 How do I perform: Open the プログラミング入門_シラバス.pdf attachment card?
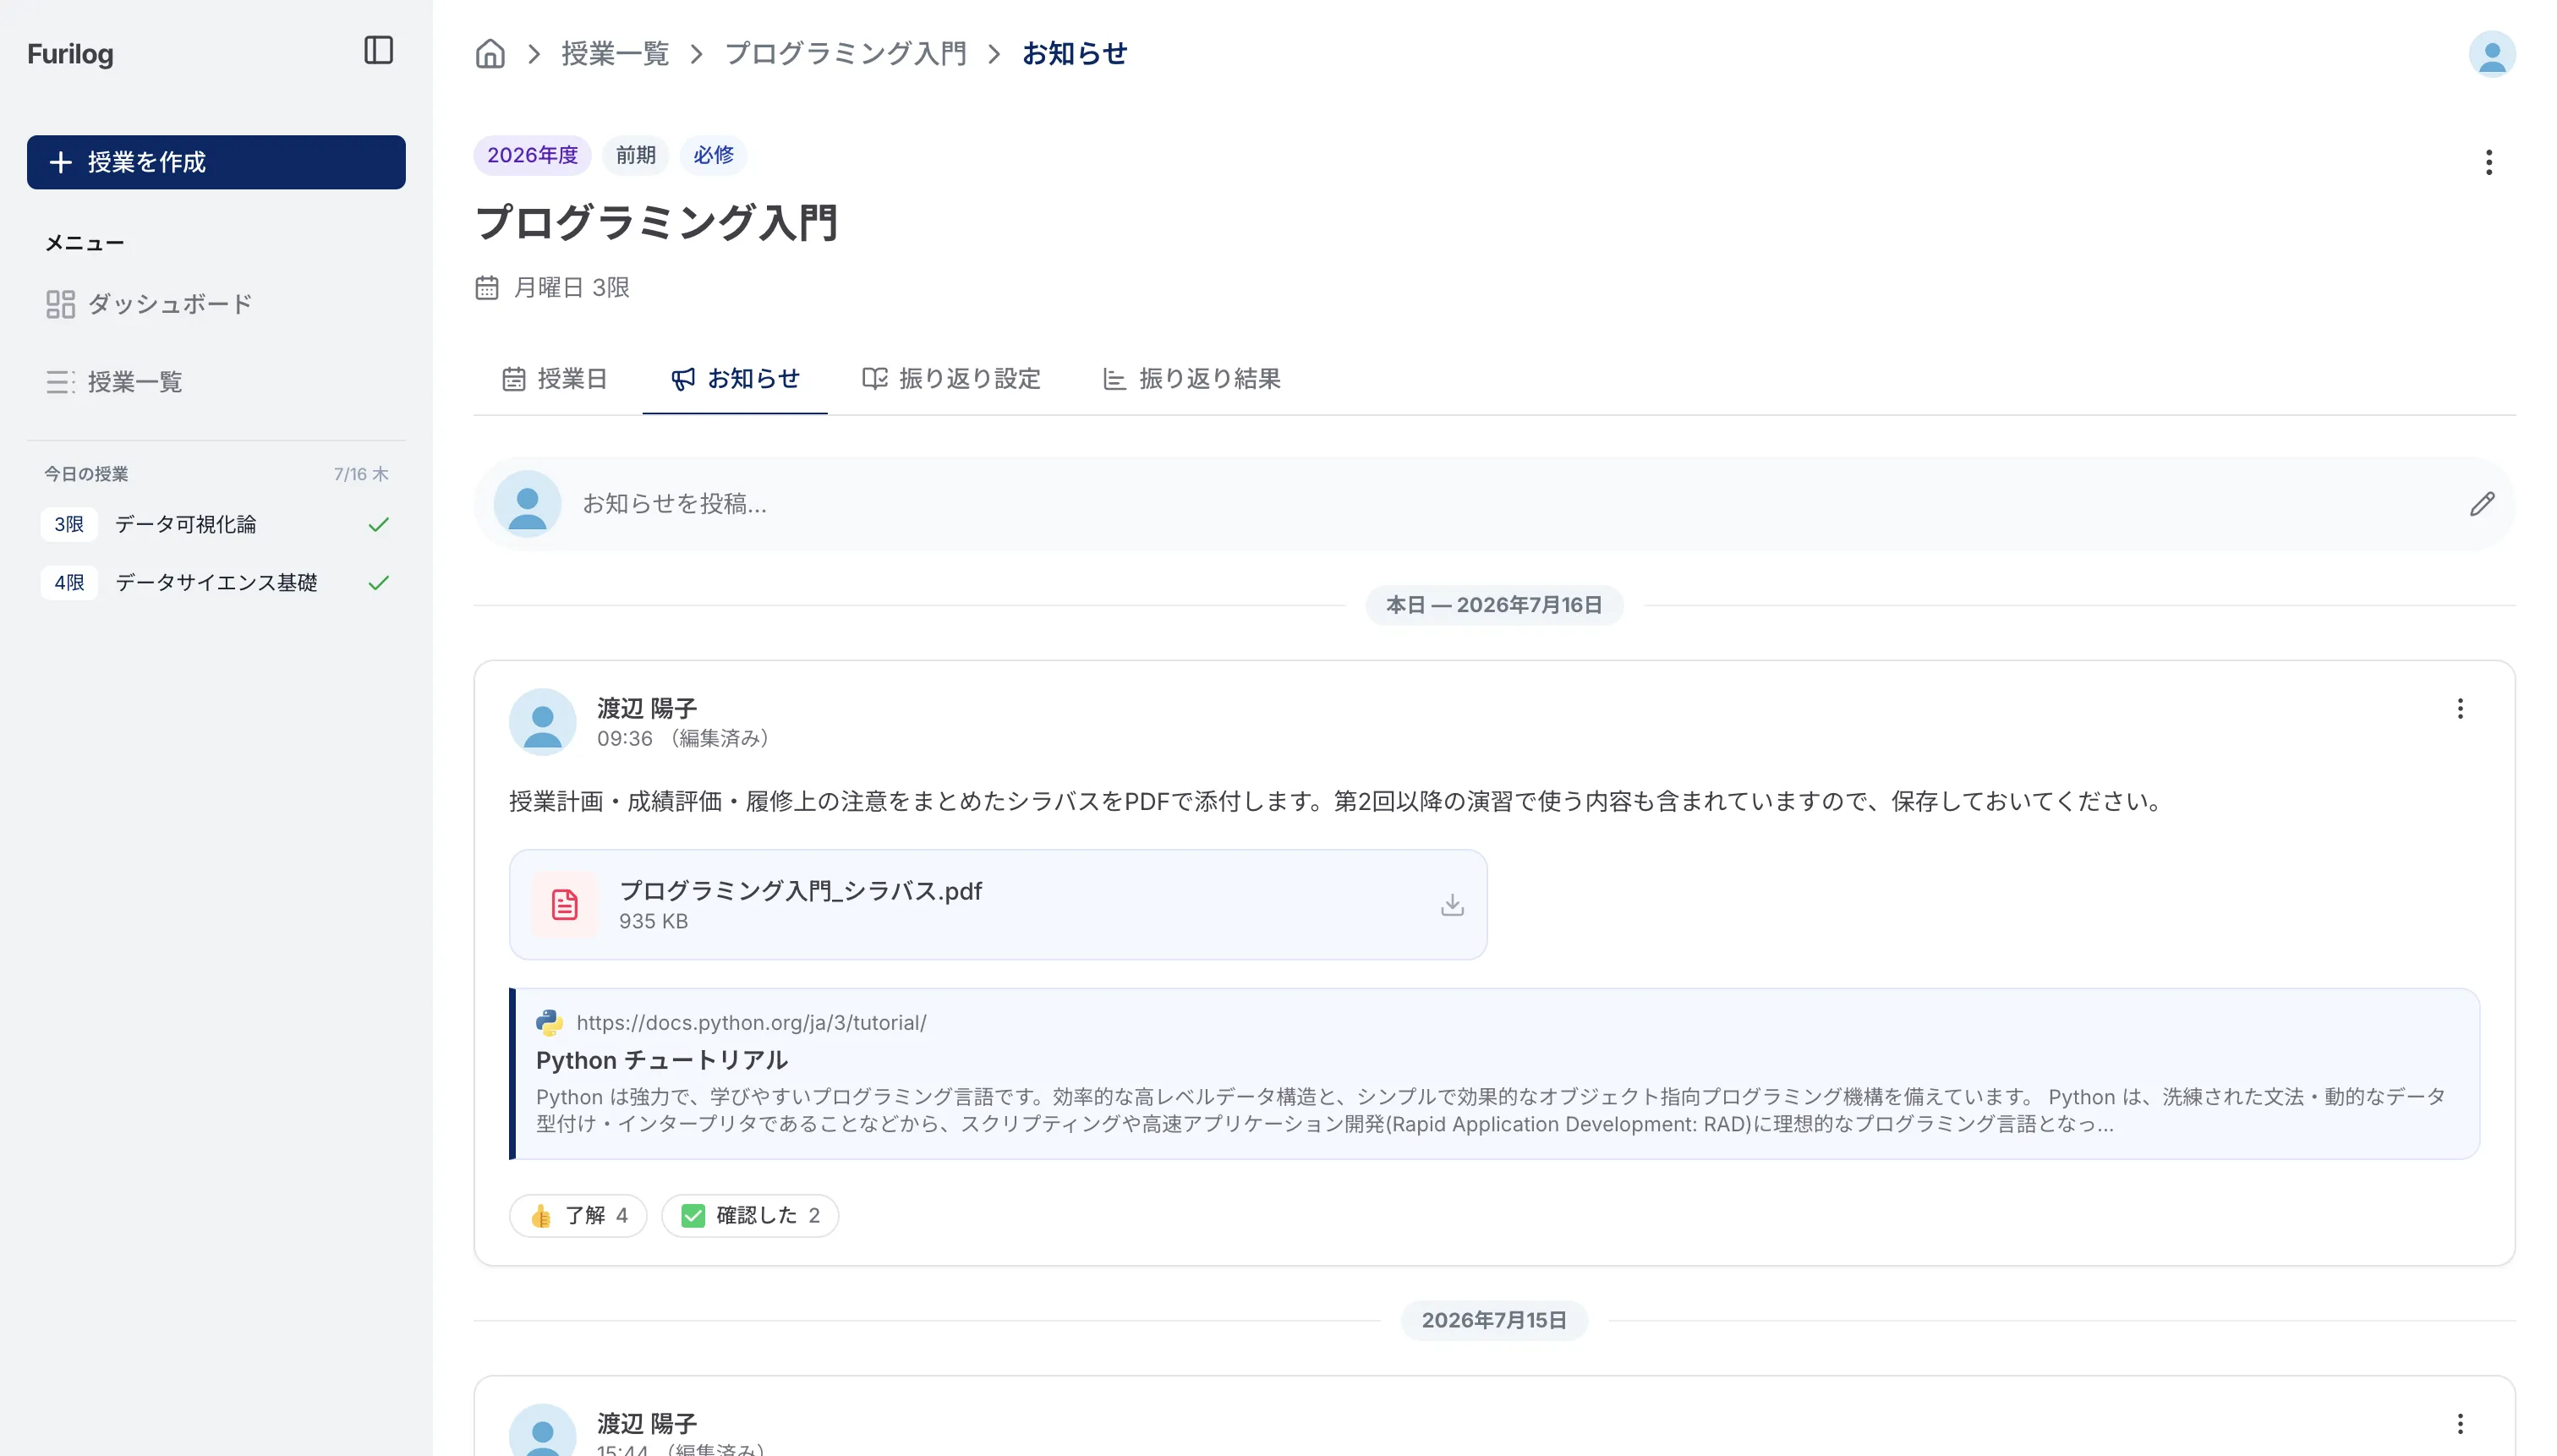(998, 905)
